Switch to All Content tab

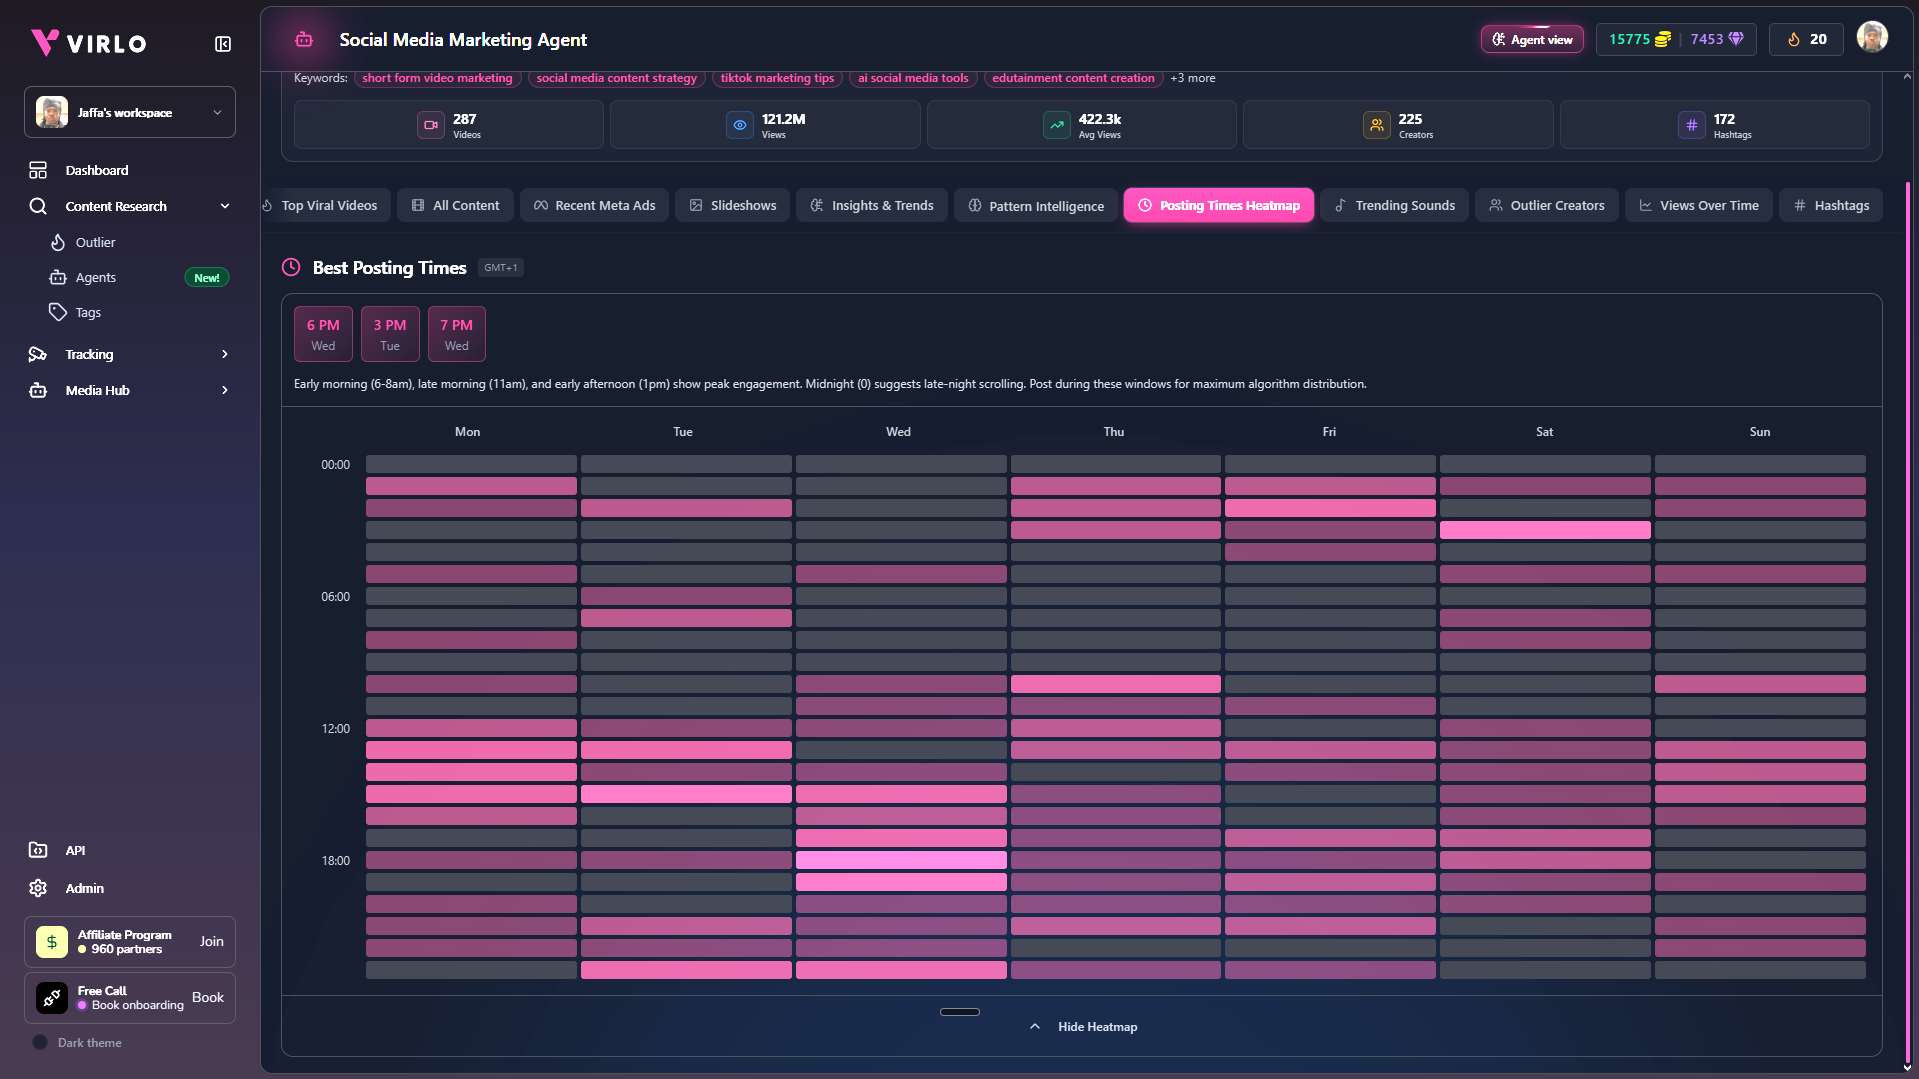point(455,205)
